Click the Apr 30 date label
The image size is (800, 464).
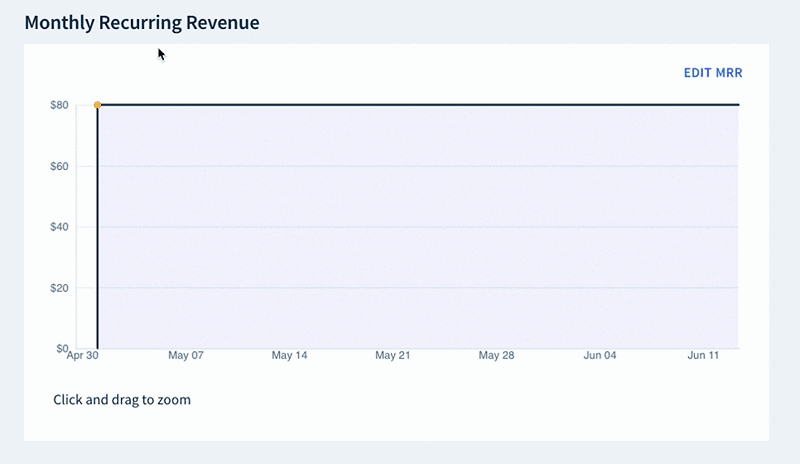click(83, 355)
